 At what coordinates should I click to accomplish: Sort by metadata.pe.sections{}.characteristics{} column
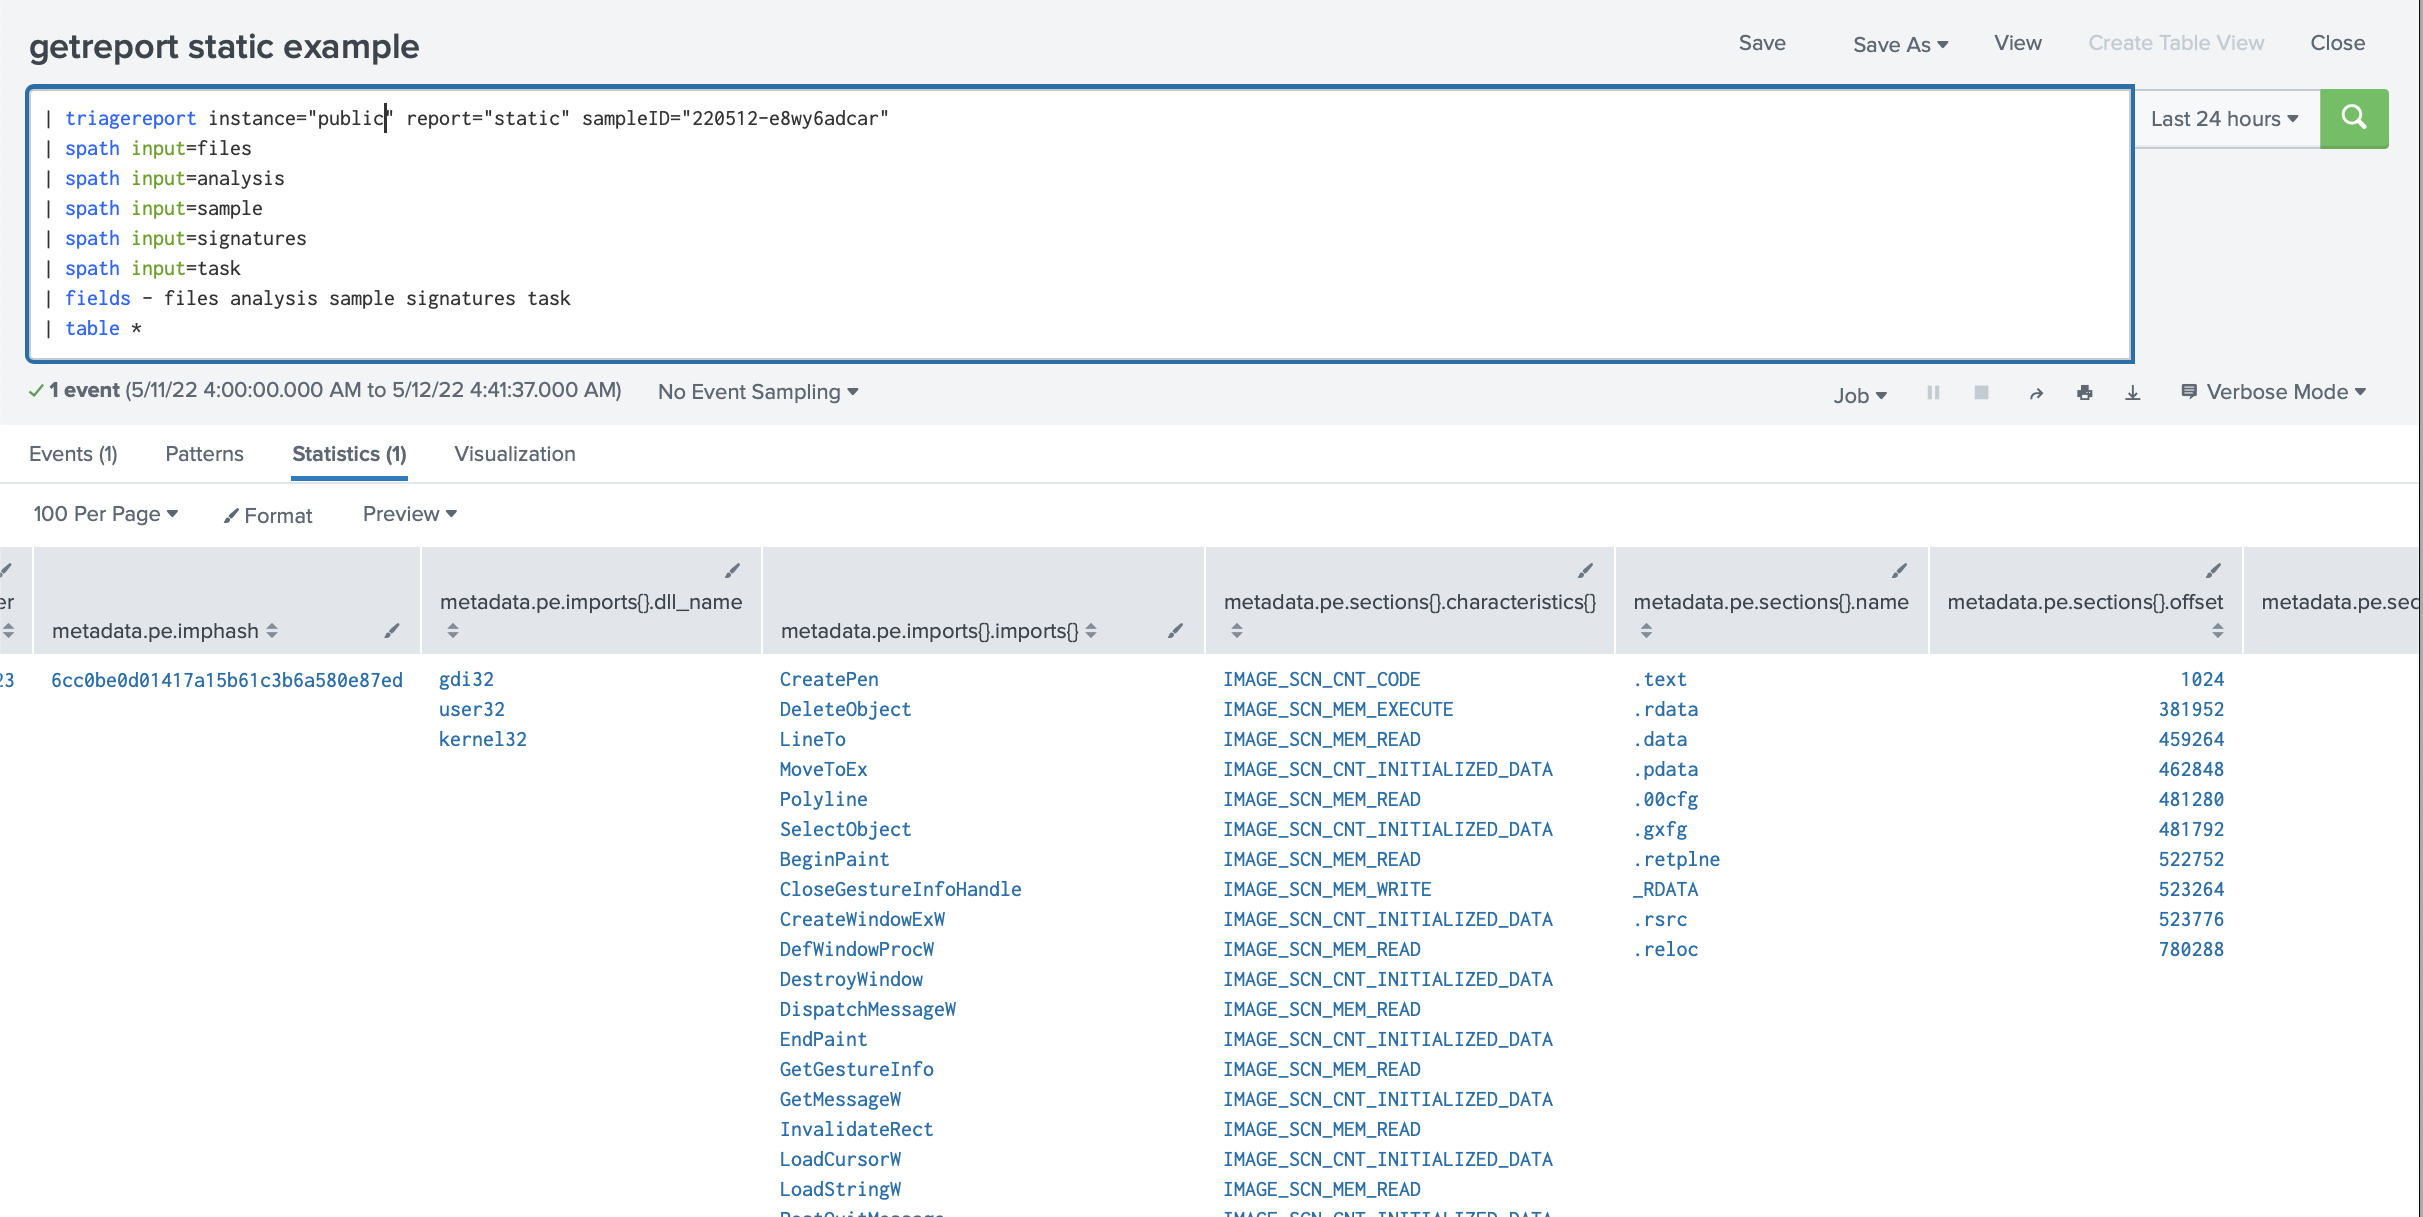pos(1237,631)
